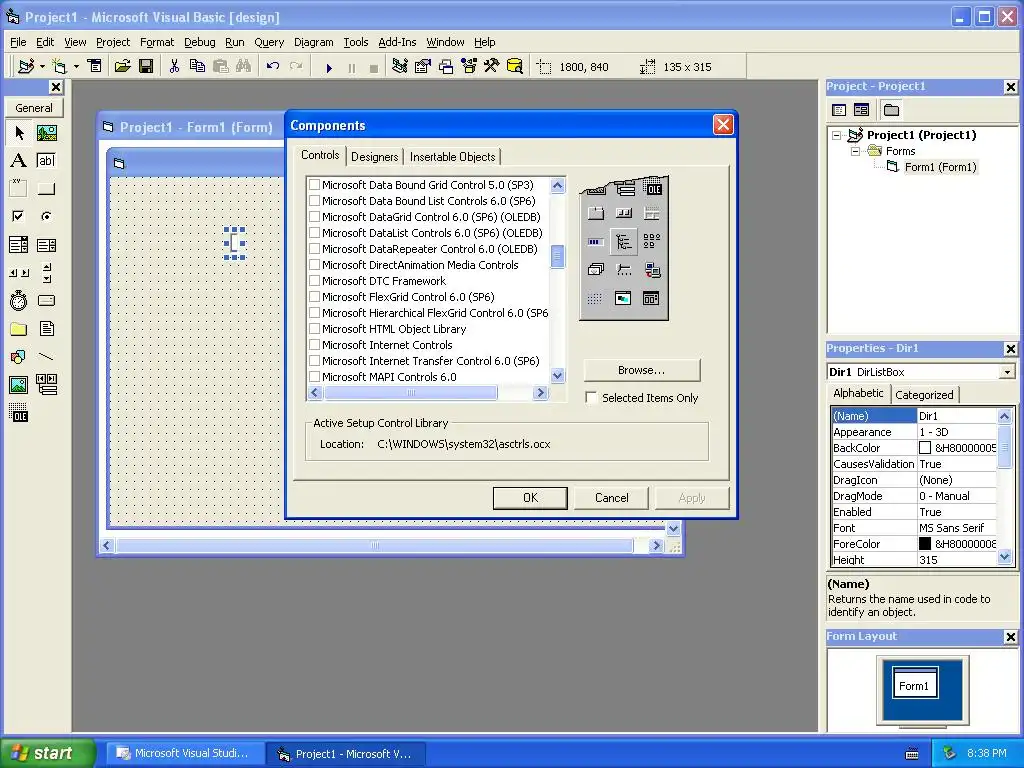Open the Debug menu
1024x768 pixels.
(x=200, y=42)
